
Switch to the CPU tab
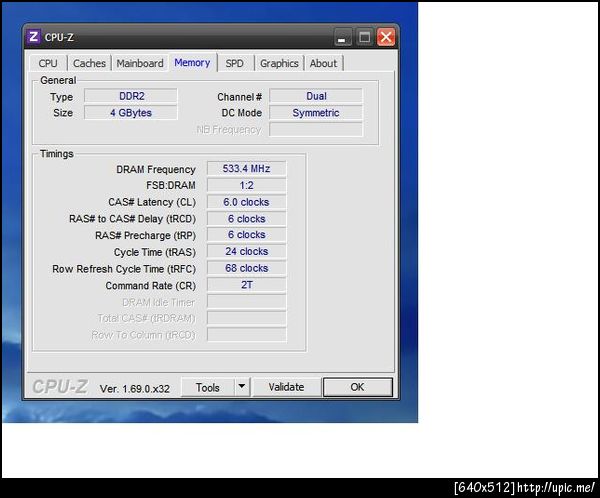(x=48, y=63)
